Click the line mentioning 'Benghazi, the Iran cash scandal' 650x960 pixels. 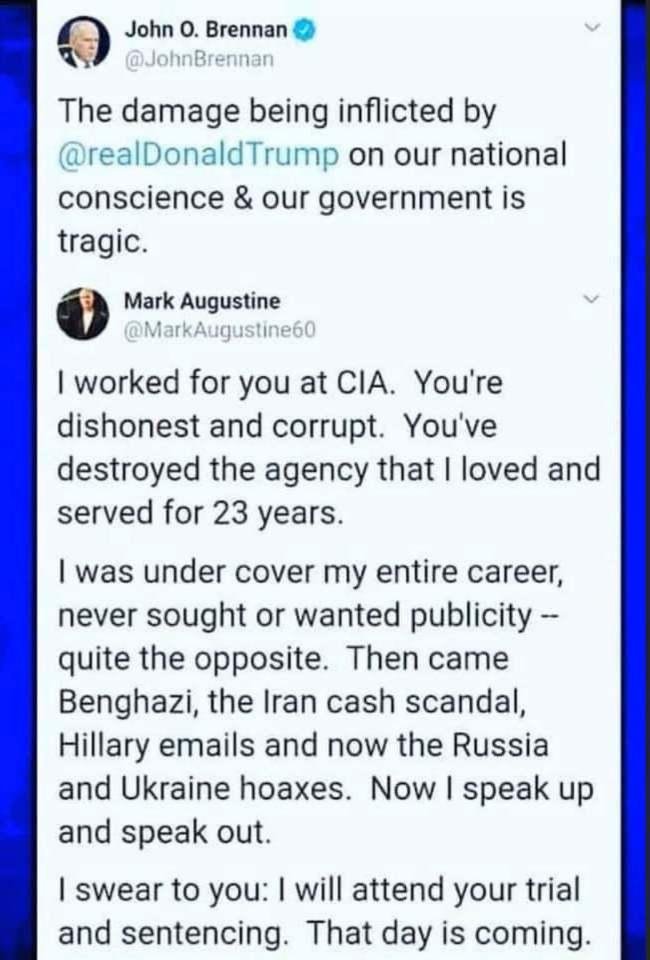click(292, 702)
